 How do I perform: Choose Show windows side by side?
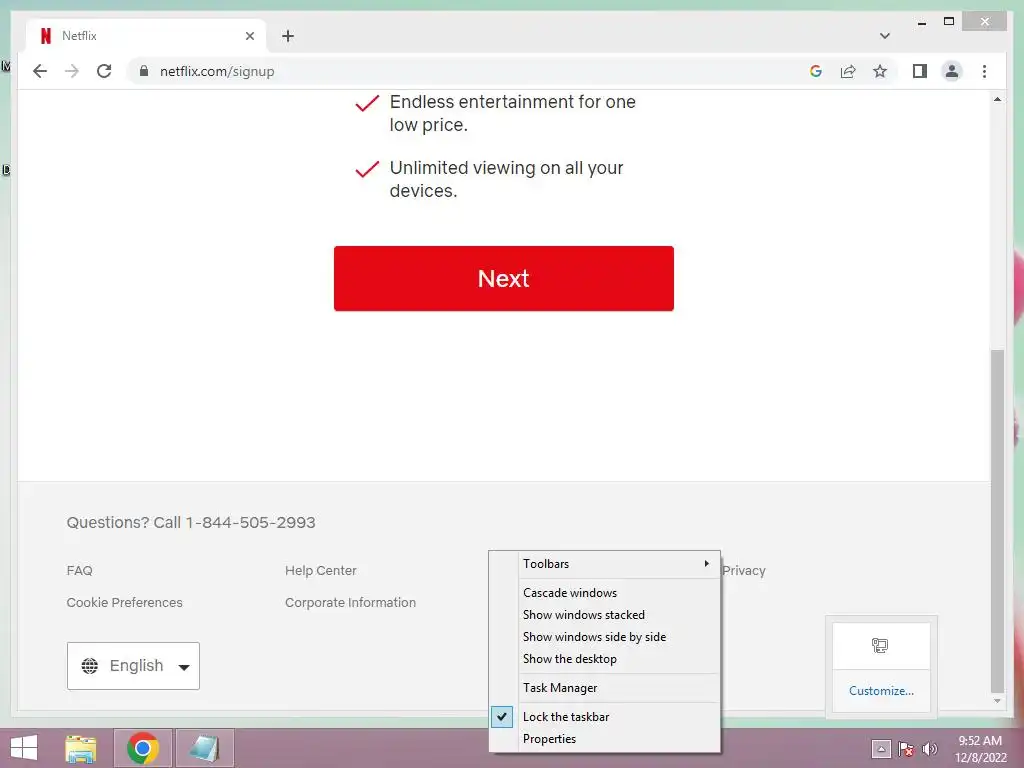tap(605, 637)
